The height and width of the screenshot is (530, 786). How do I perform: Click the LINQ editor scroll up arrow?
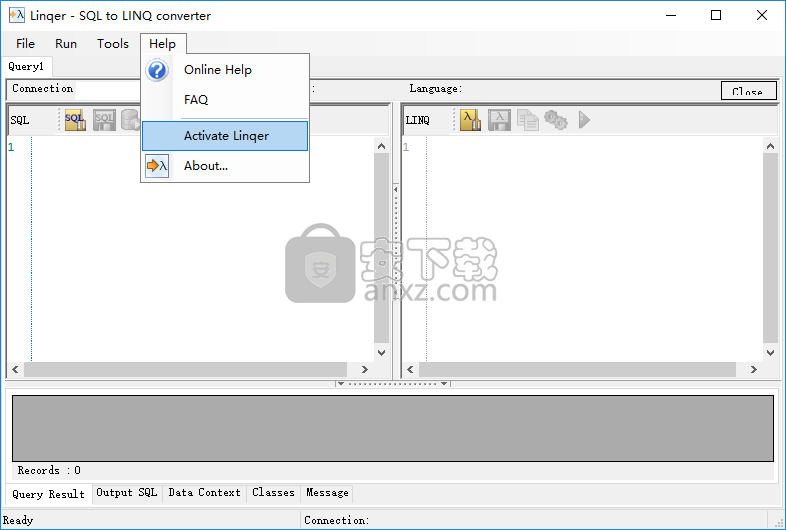click(x=770, y=146)
